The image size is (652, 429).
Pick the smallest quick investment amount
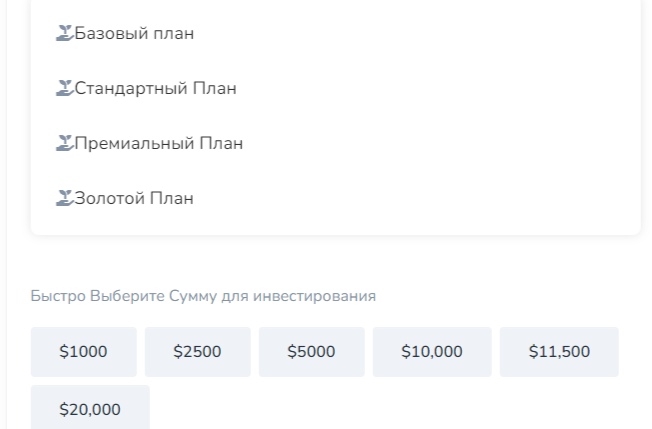[x=83, y=352]
